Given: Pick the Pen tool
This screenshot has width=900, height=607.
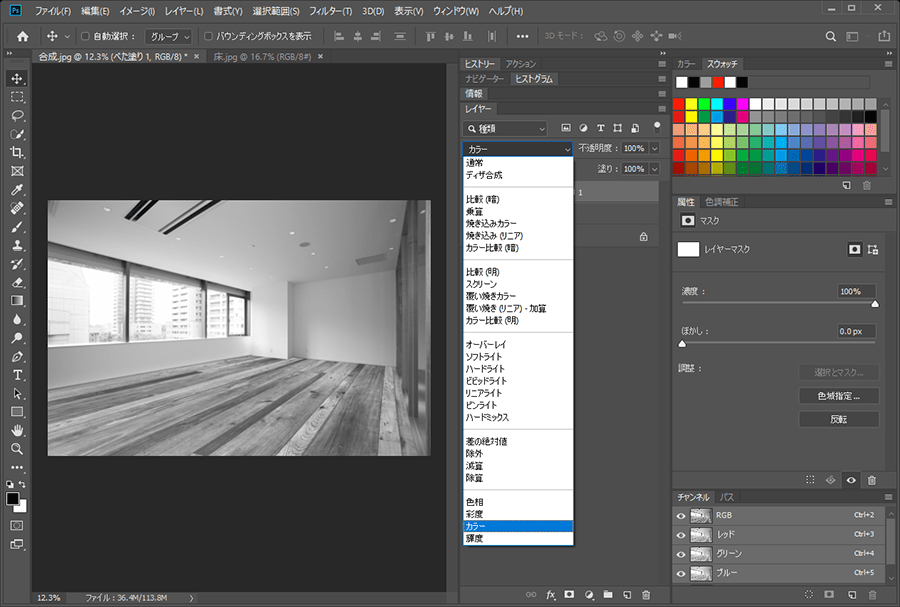Looking at the screenshot, I should pyautogui.click(x=17, y=356).
